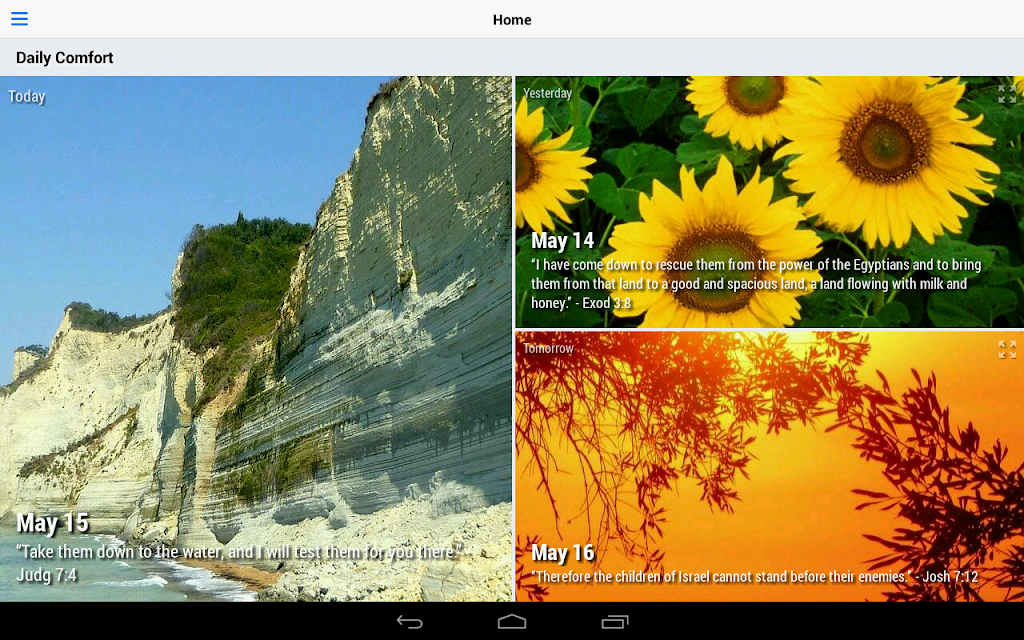Tap the Android Back navigation button
The height and width of the screenshot is (640, 1024).
409,622
